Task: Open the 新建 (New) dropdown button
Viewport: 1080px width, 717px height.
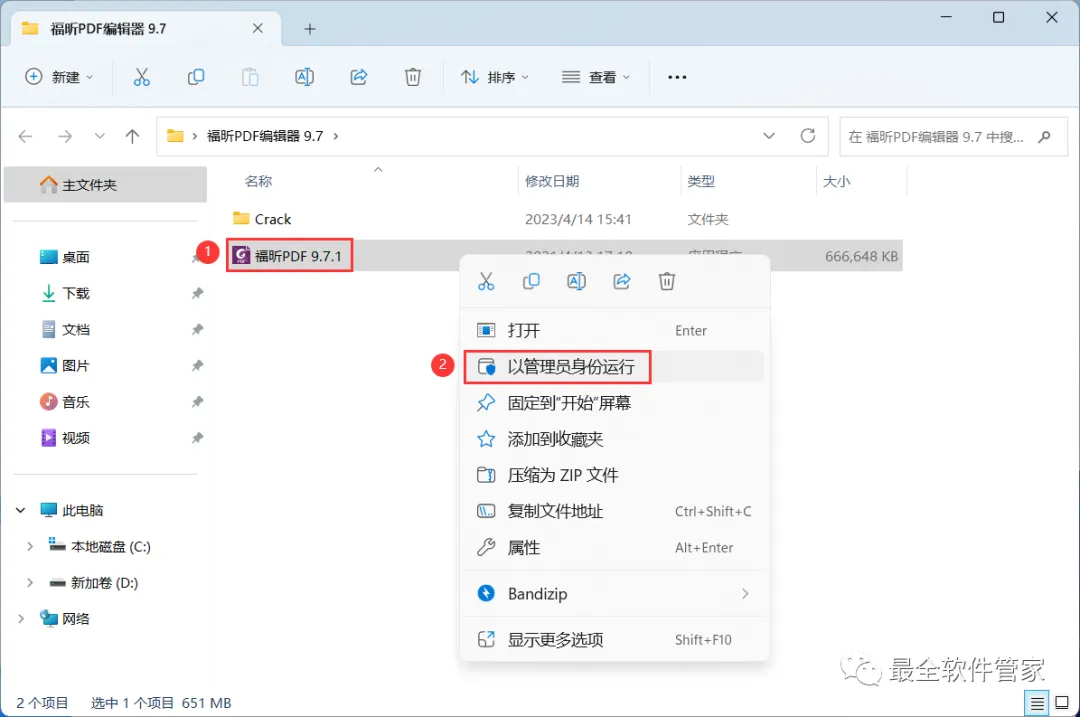Action: [59, 77]
